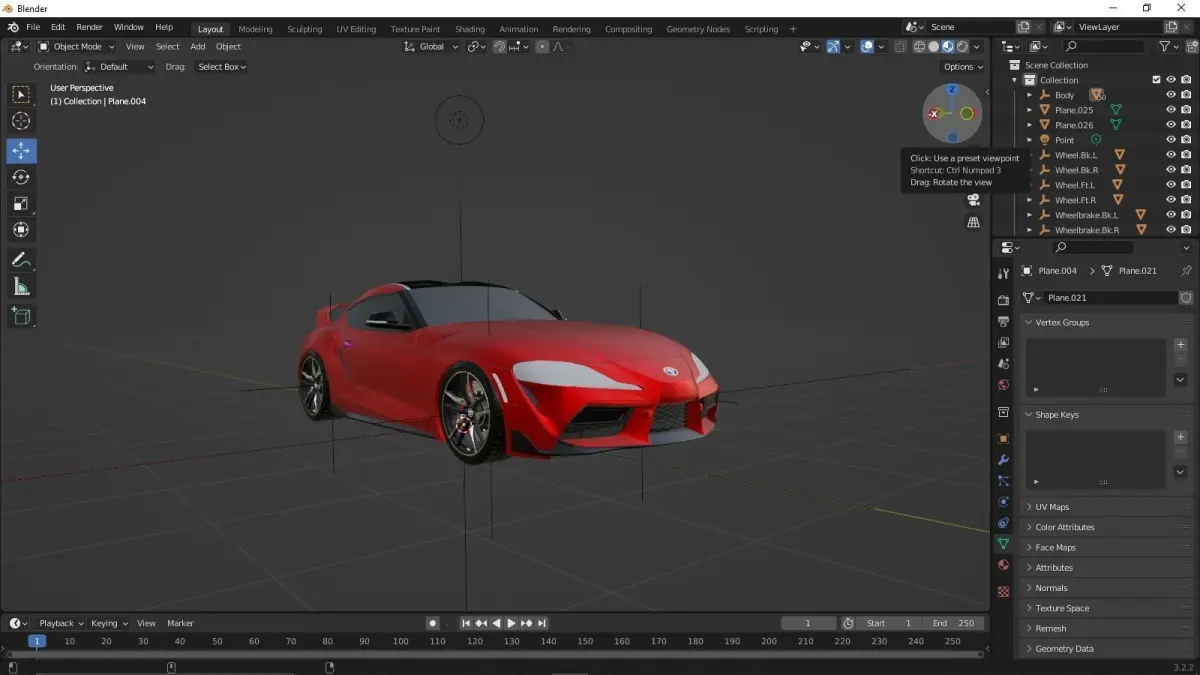Open the Texture properties checker tab

point(1003,591)
